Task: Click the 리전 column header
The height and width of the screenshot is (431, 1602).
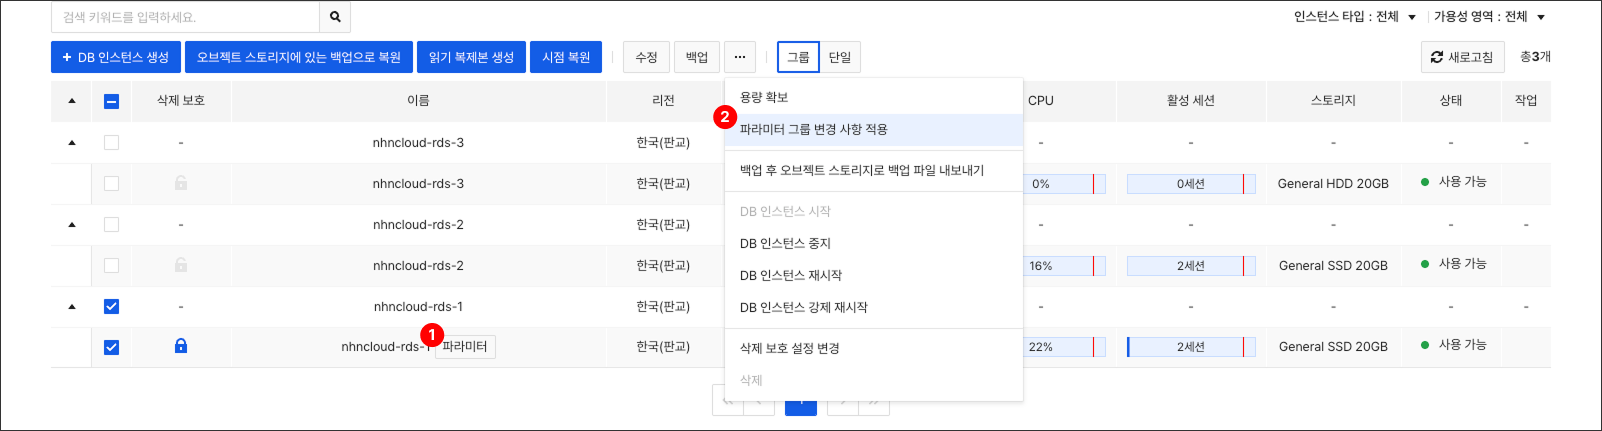Action: 663,101
